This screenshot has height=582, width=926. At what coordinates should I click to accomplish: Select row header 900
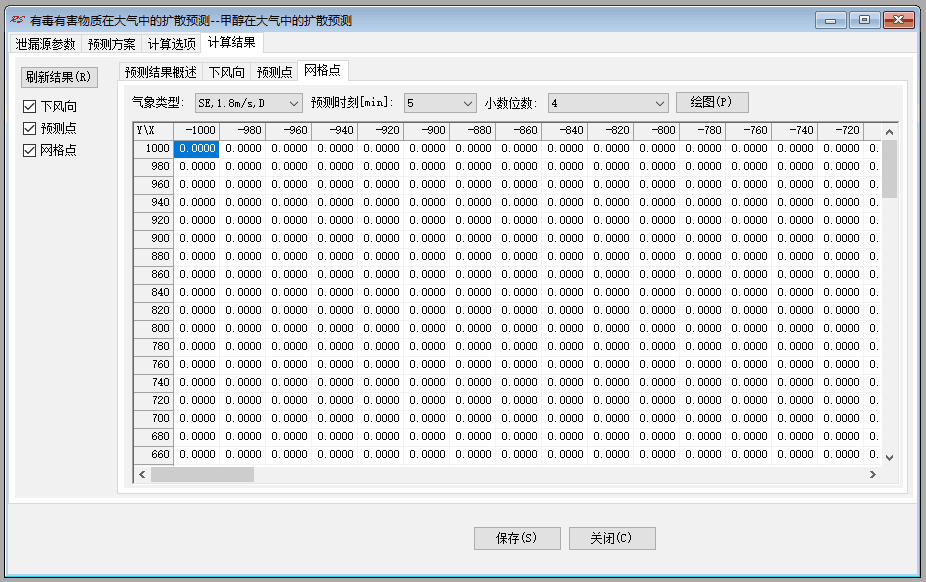click(x=154, y=238)
